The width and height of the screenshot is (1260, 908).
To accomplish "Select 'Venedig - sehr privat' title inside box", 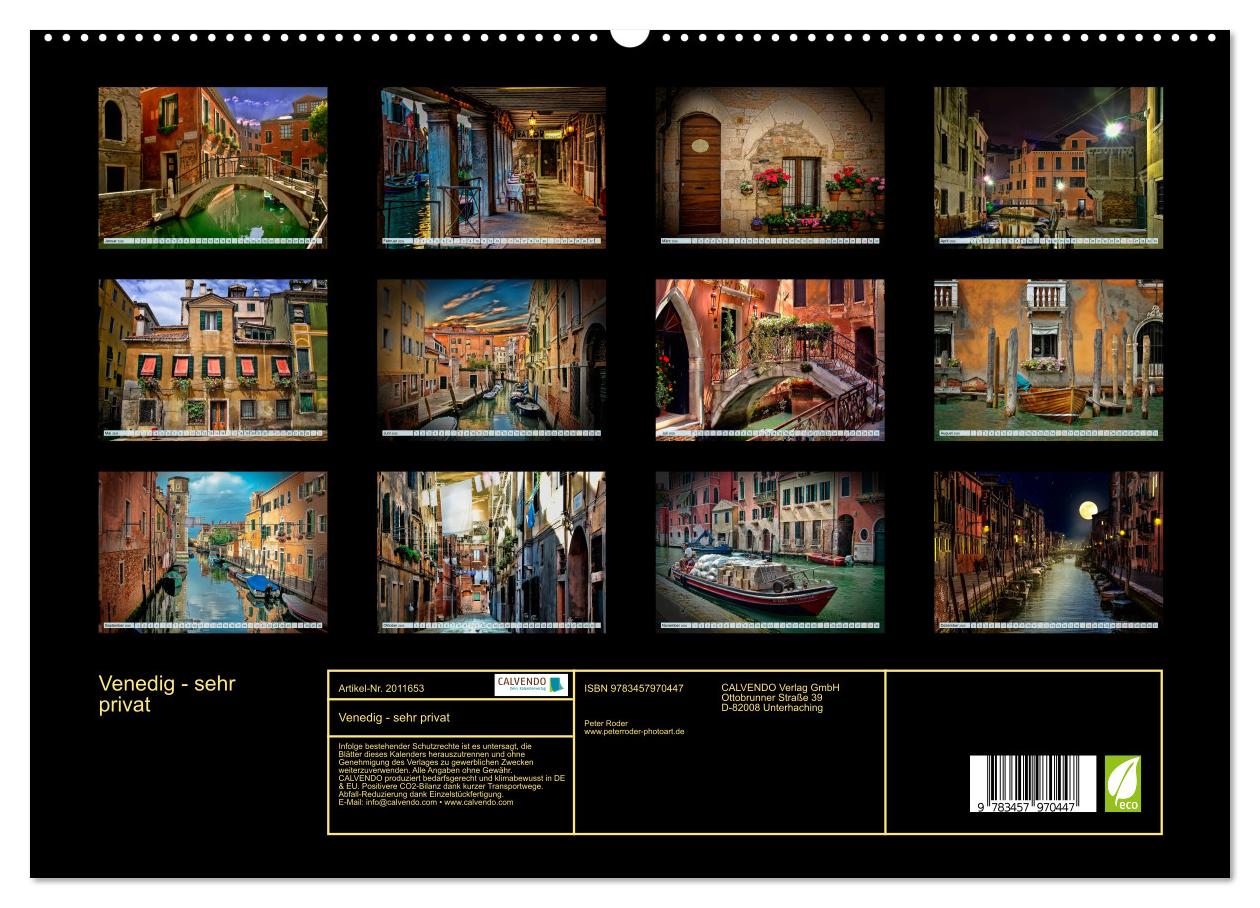I will click(394, 717).
